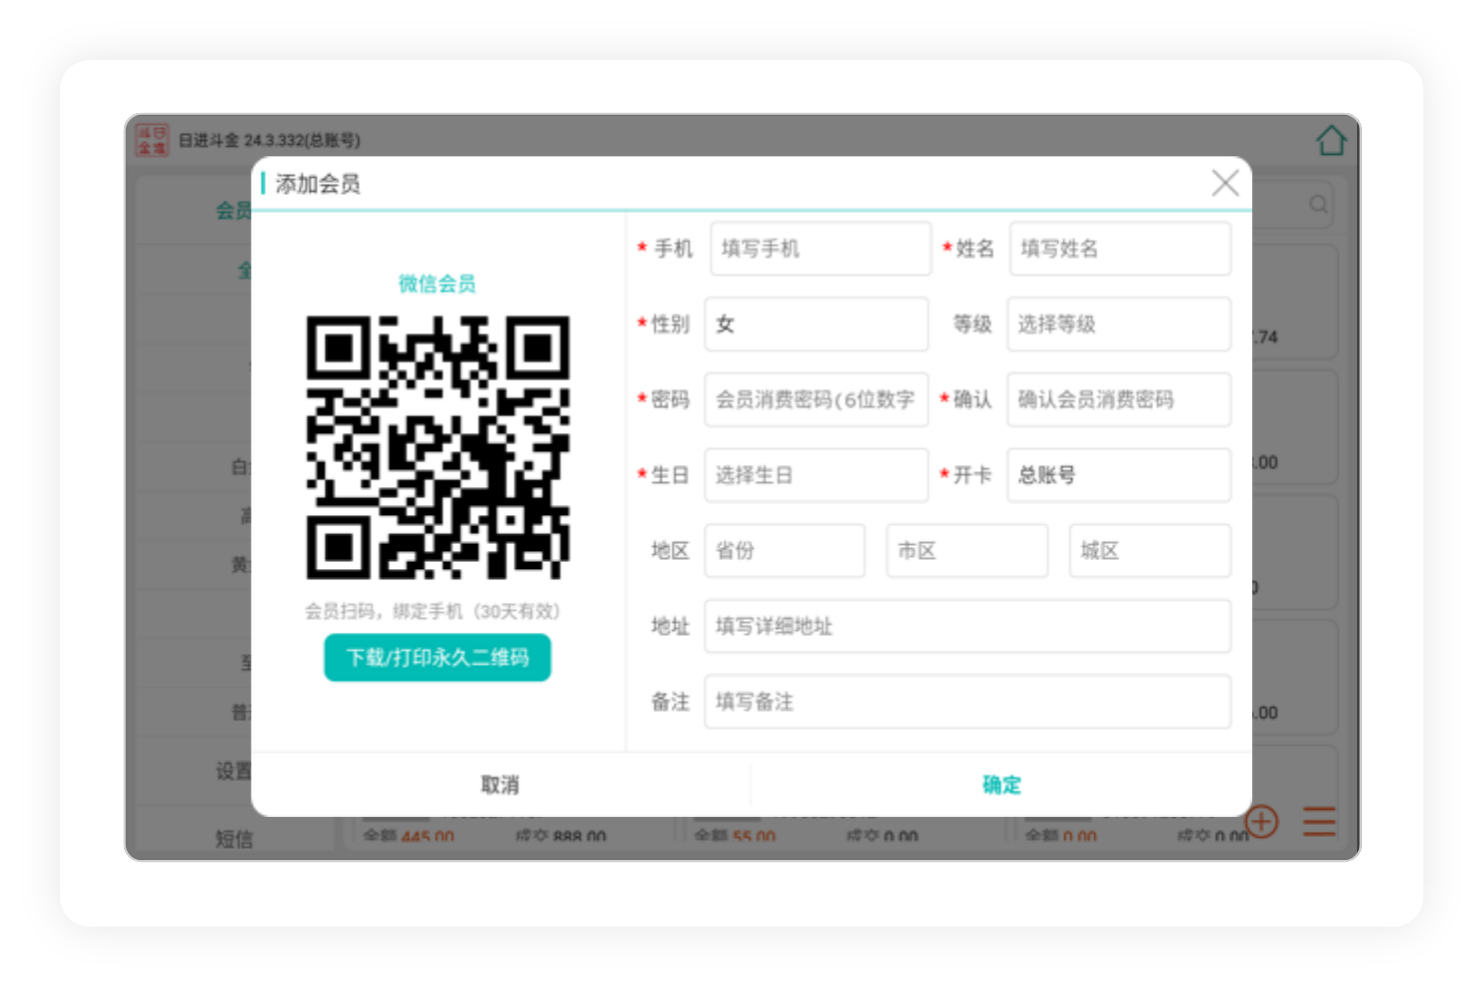Focus the 填写手机 phone field

(x=820, y=248)
